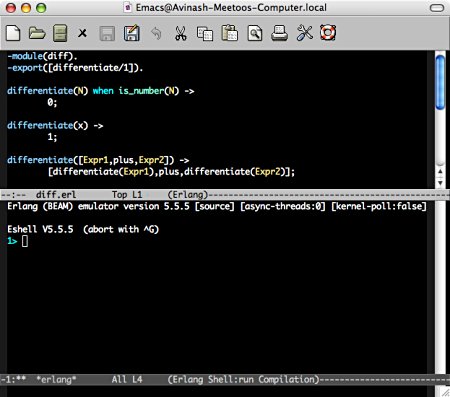Open help with the lifebuoy icon
This screenshot has width=450, height=397.
tap(328, 33)
